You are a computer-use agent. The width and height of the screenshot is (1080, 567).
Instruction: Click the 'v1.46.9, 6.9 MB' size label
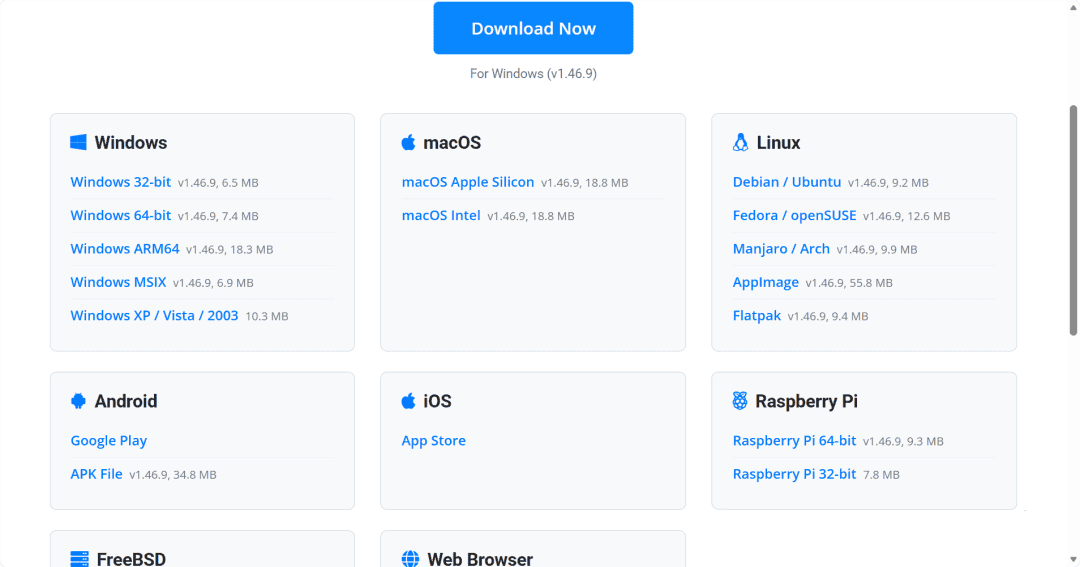coord(213,283)
